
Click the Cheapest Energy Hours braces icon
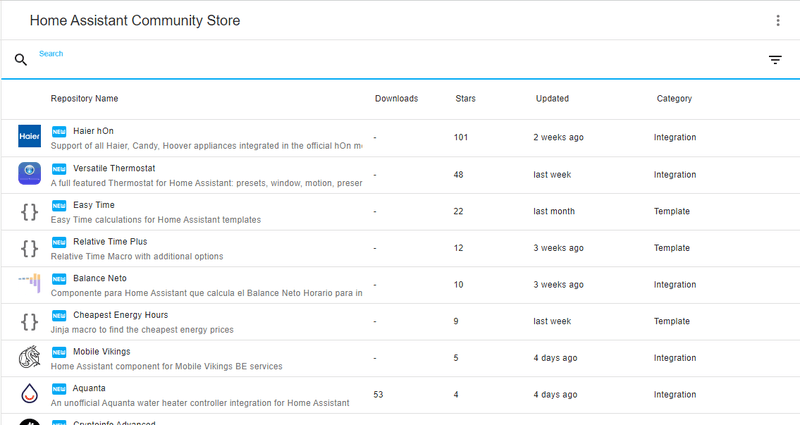pos(30,321)
